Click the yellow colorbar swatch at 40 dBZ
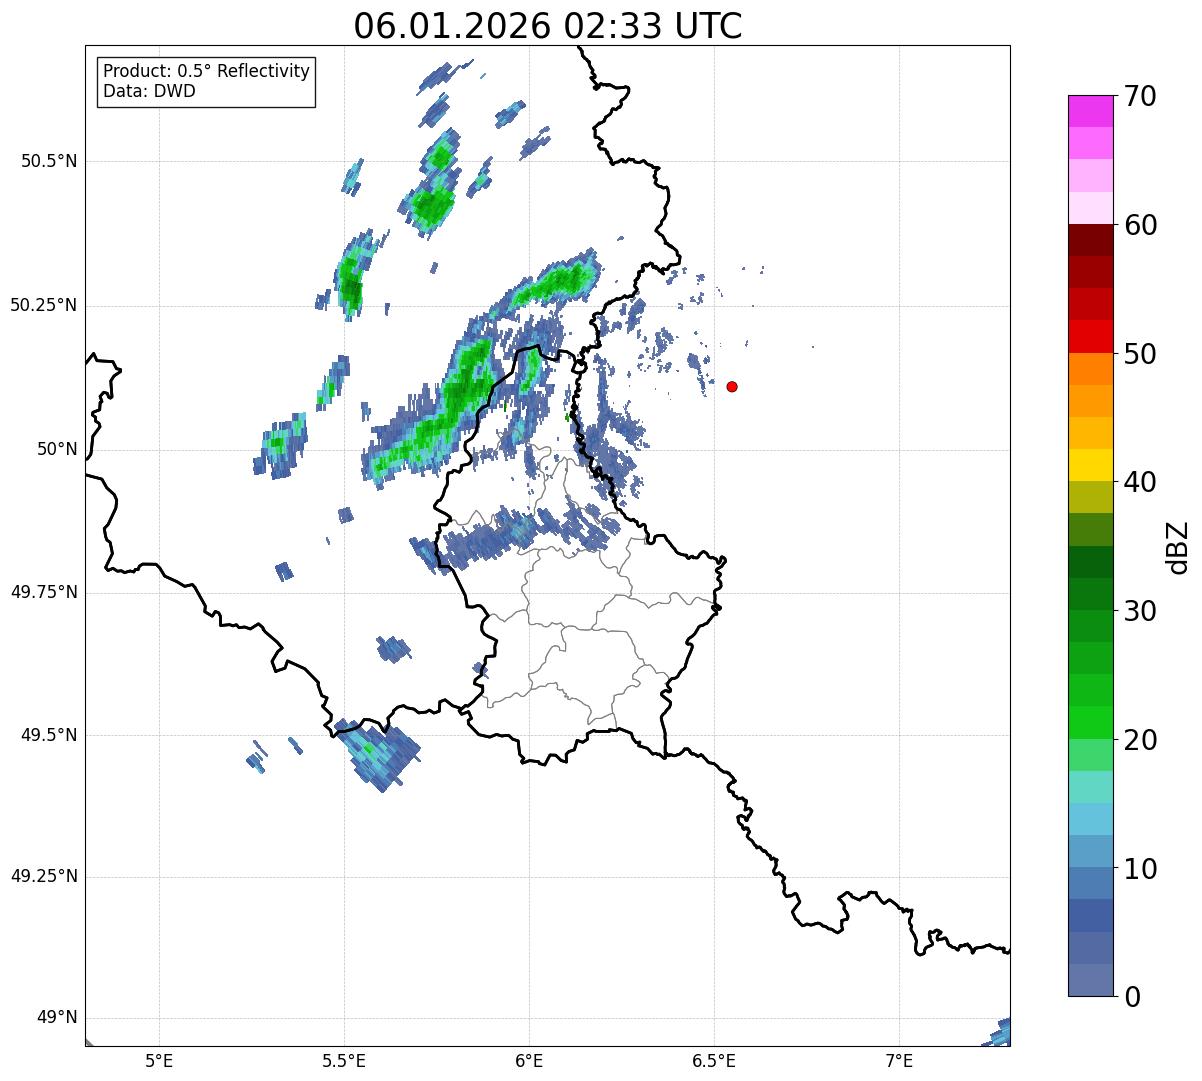Viewport: 1202px width, 1081px height. 1091,466
